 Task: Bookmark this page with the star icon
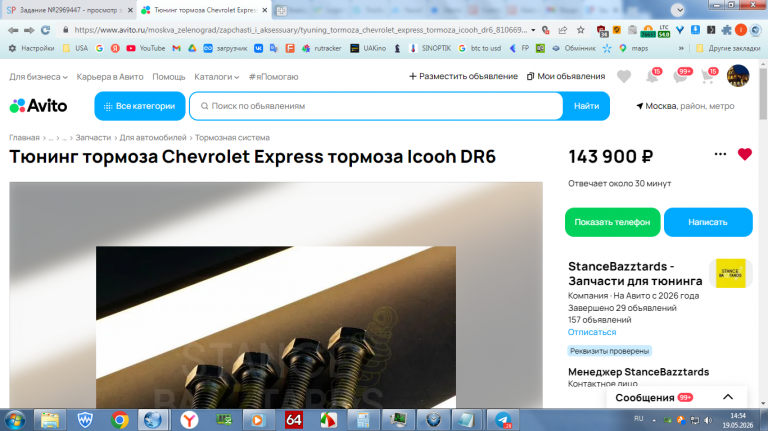click(x=580, y=30)
